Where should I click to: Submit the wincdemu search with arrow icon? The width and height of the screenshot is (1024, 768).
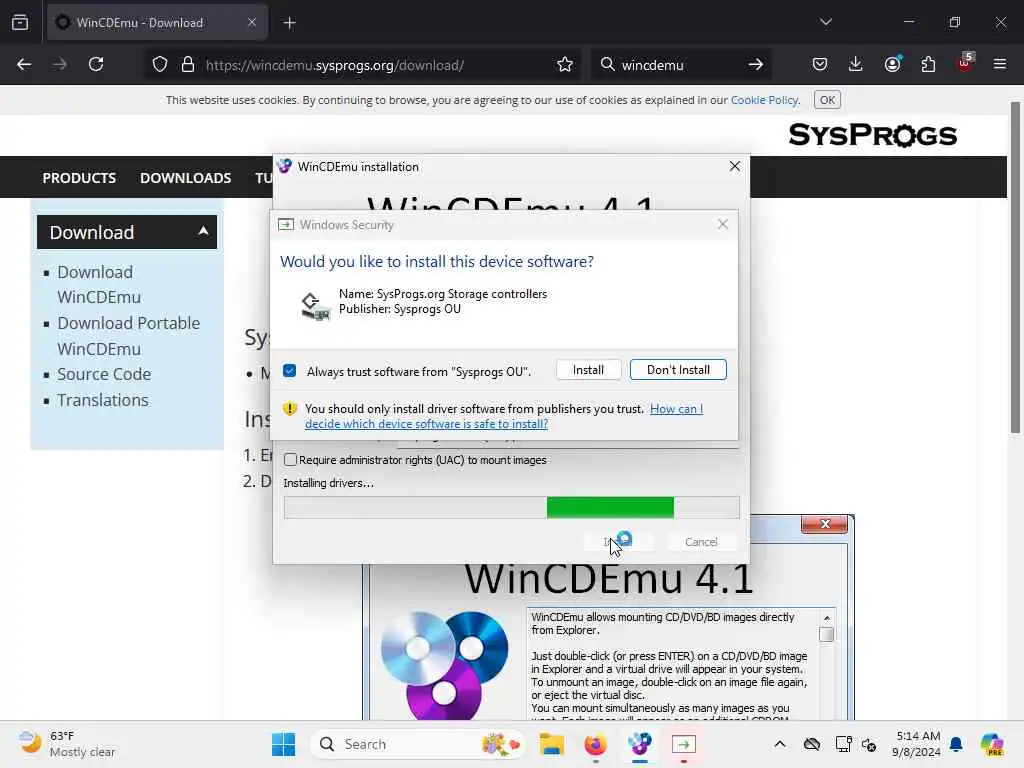tap(756, 65)
